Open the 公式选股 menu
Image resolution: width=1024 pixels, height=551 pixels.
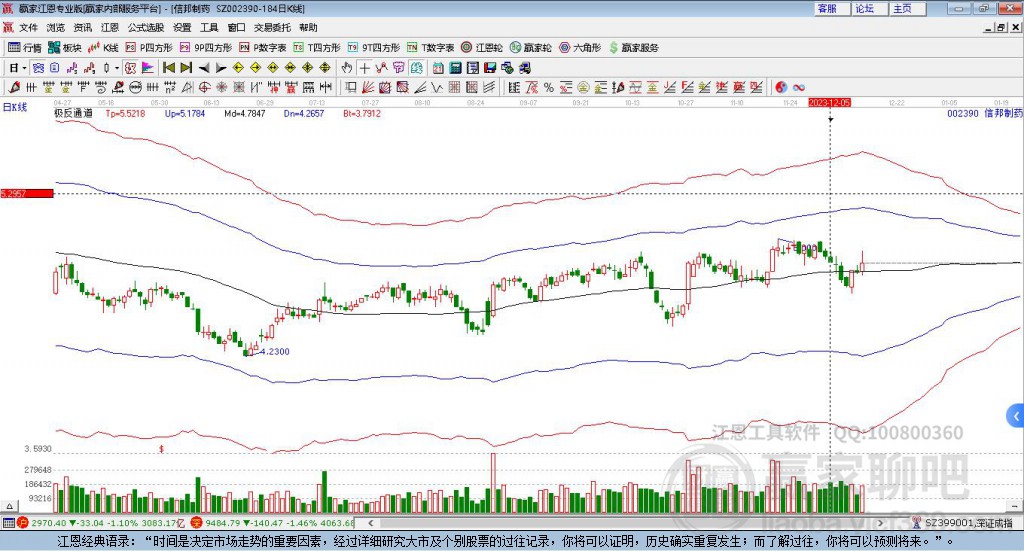pos(146,27)
